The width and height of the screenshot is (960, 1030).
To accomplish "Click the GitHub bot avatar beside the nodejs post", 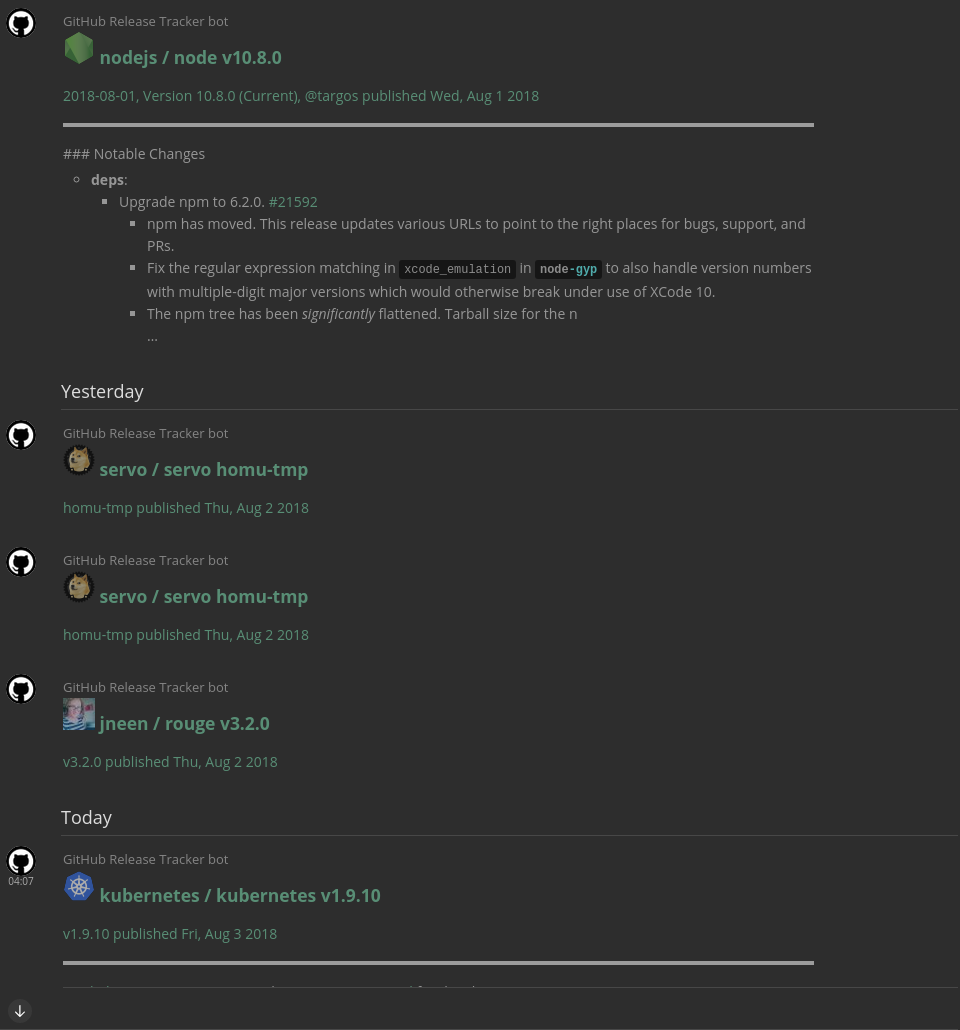I will (x=21, y=23).
